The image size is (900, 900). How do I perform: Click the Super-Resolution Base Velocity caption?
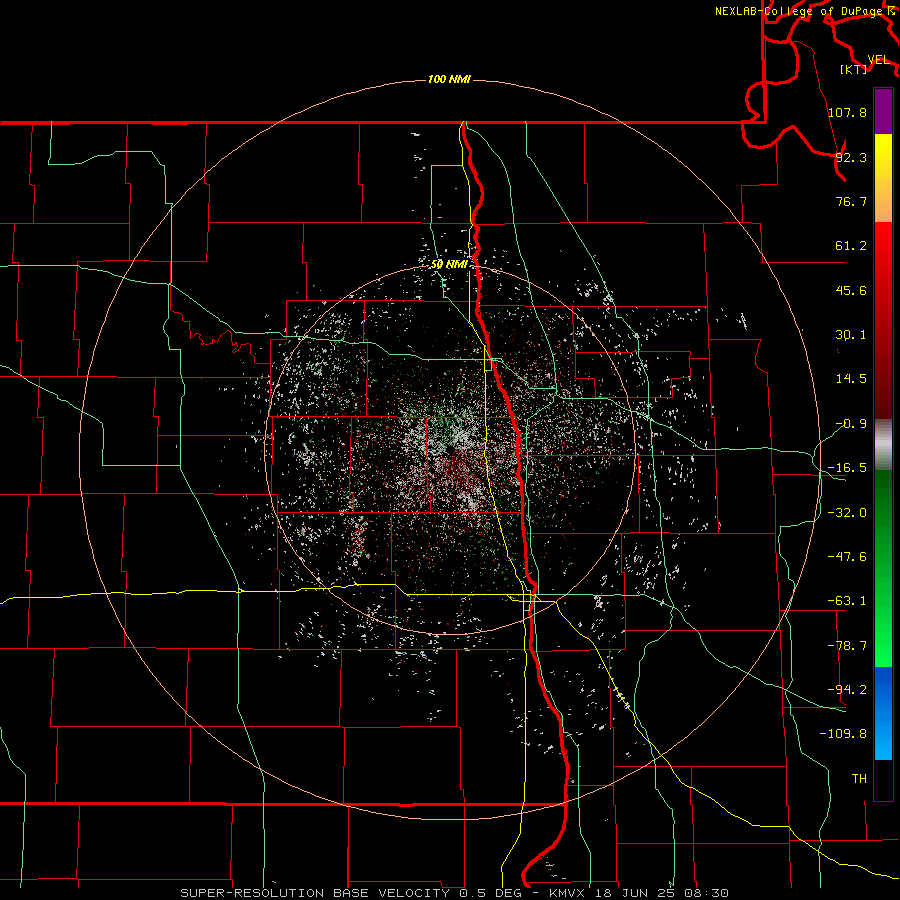coord(455,893)
